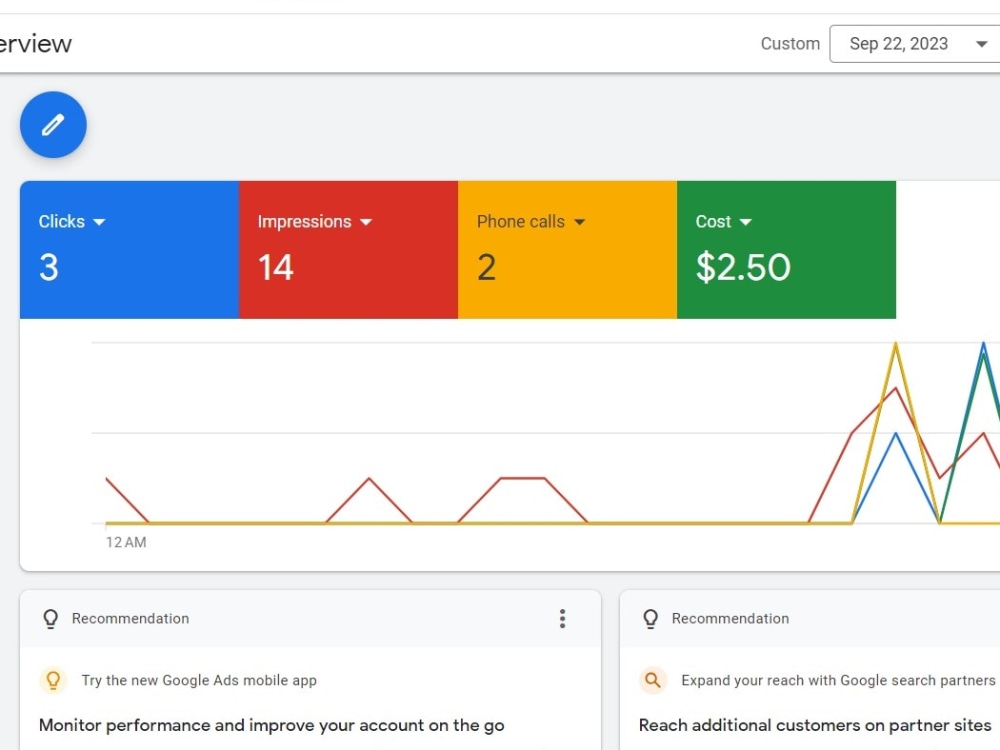Click the search icon beside search partners tip
The image size is (1000, 750).
click(x=653, y=680)
